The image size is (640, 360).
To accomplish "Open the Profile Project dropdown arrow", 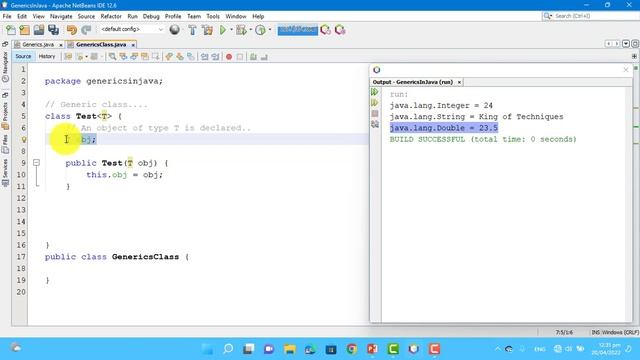I will [270, 30].
